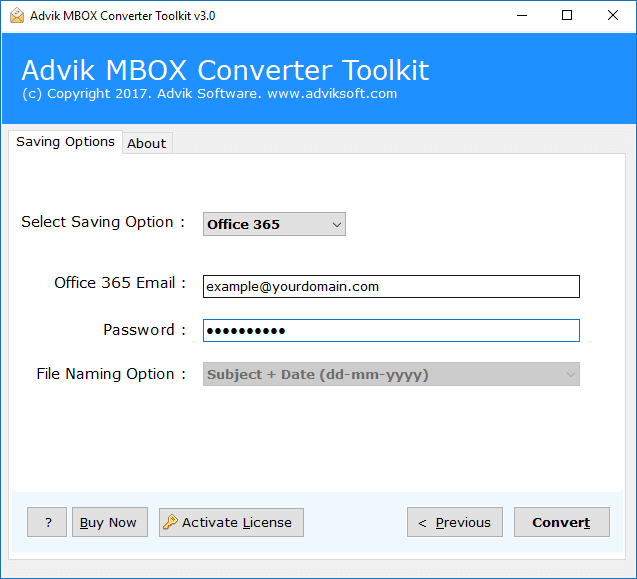Click the key icon on Activate License
This screenshot has width=637, height=579.
coord(170,522)
